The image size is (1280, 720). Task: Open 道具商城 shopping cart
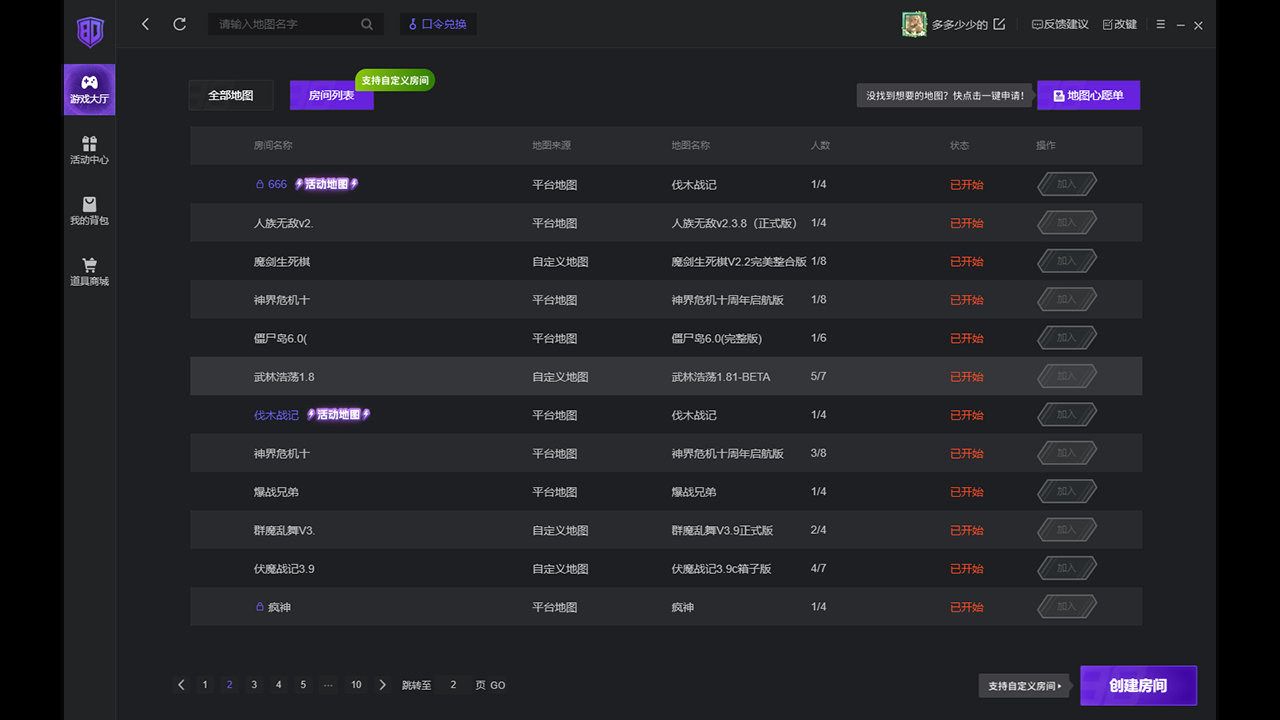click(x=89, y=271)
